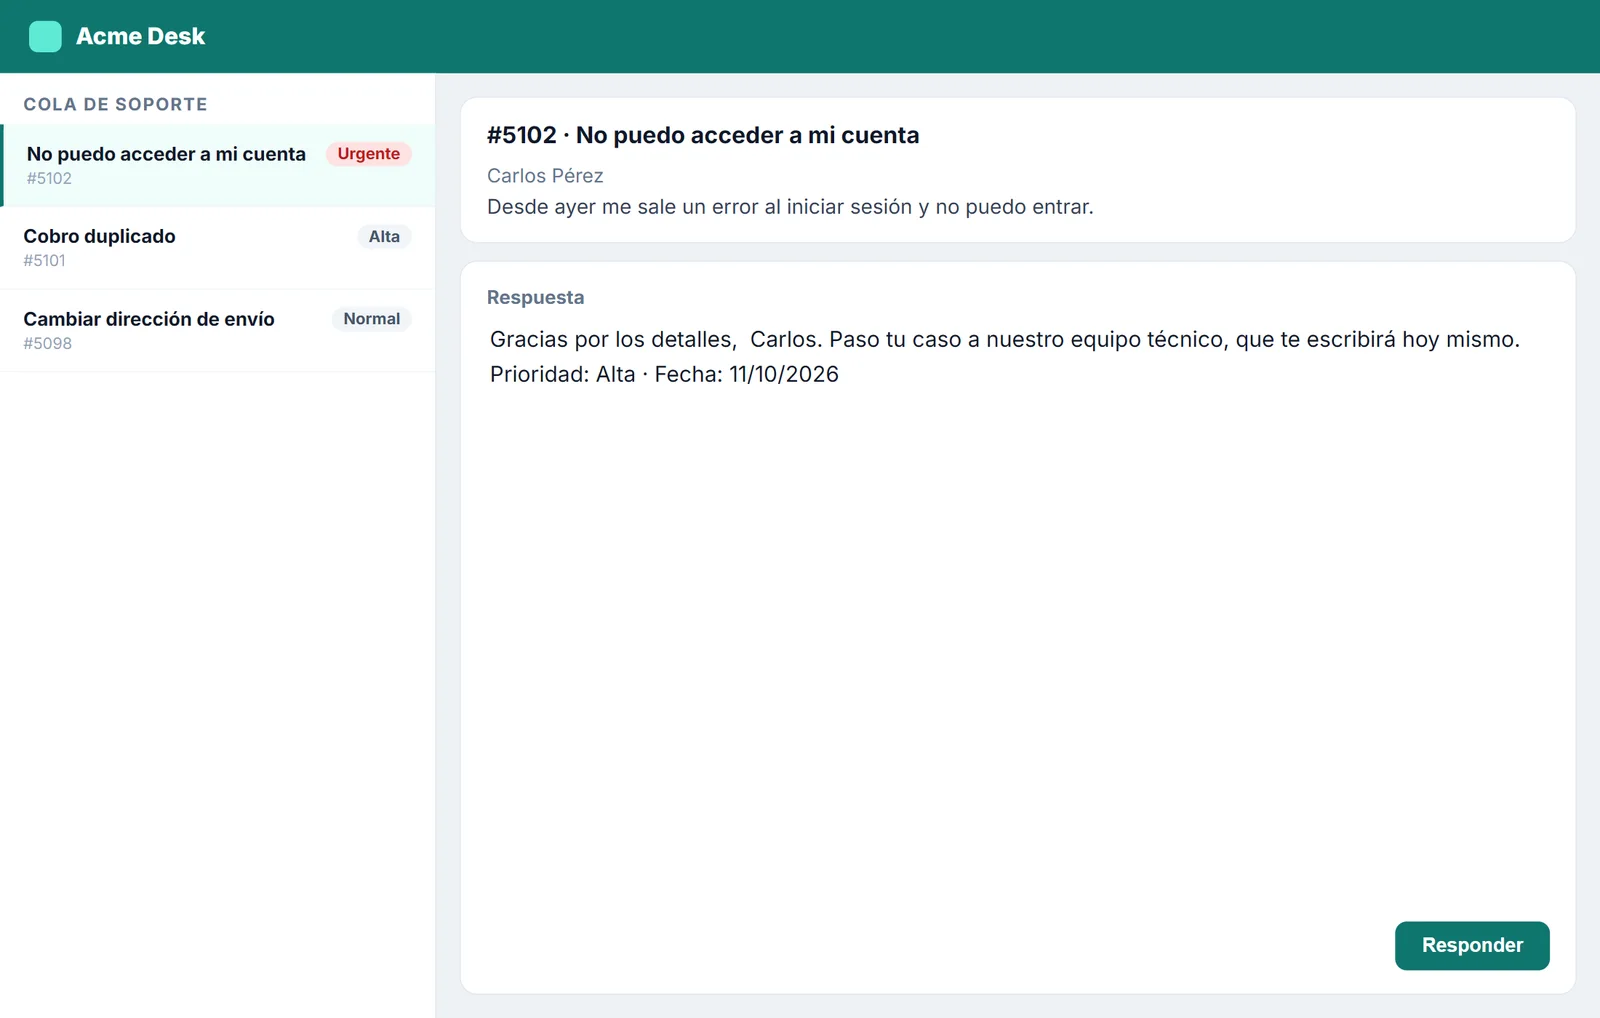This screenshot has width=1600, height=1018.
Task: Send the reply with Responder button
Action: 1472,946
